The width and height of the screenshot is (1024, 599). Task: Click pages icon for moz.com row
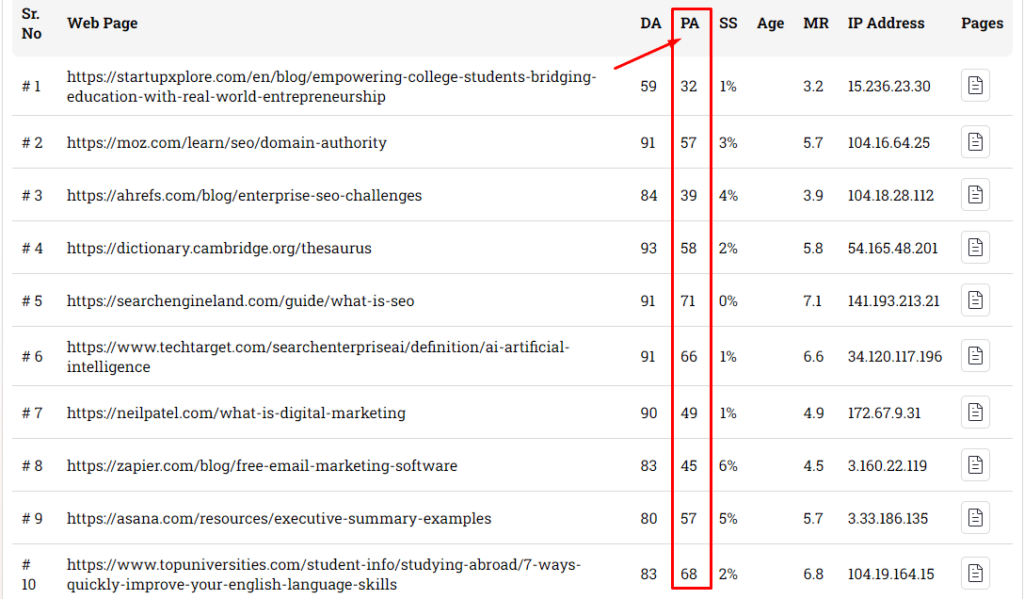tap(975, 142)
